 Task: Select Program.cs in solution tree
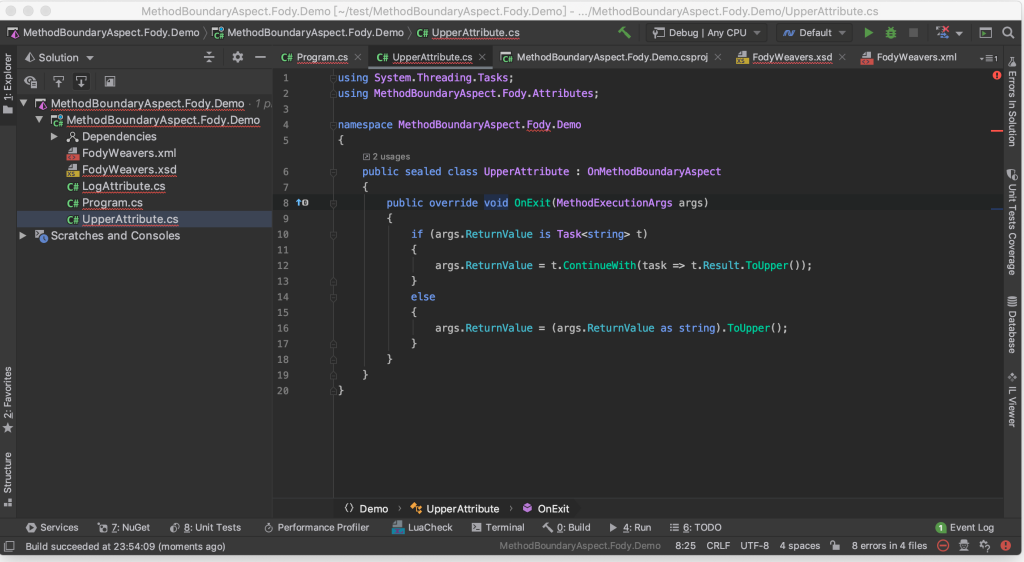[112, 202]
